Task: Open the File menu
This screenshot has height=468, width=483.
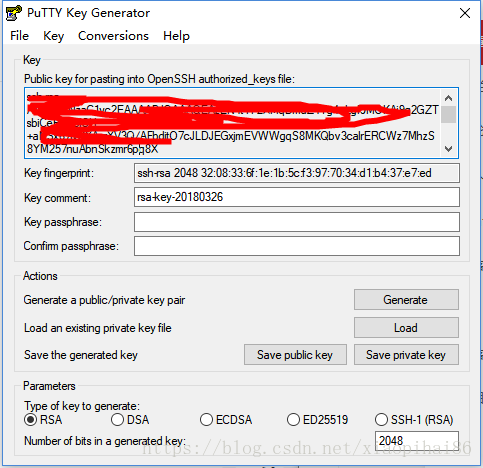Action: coord(19,36)
